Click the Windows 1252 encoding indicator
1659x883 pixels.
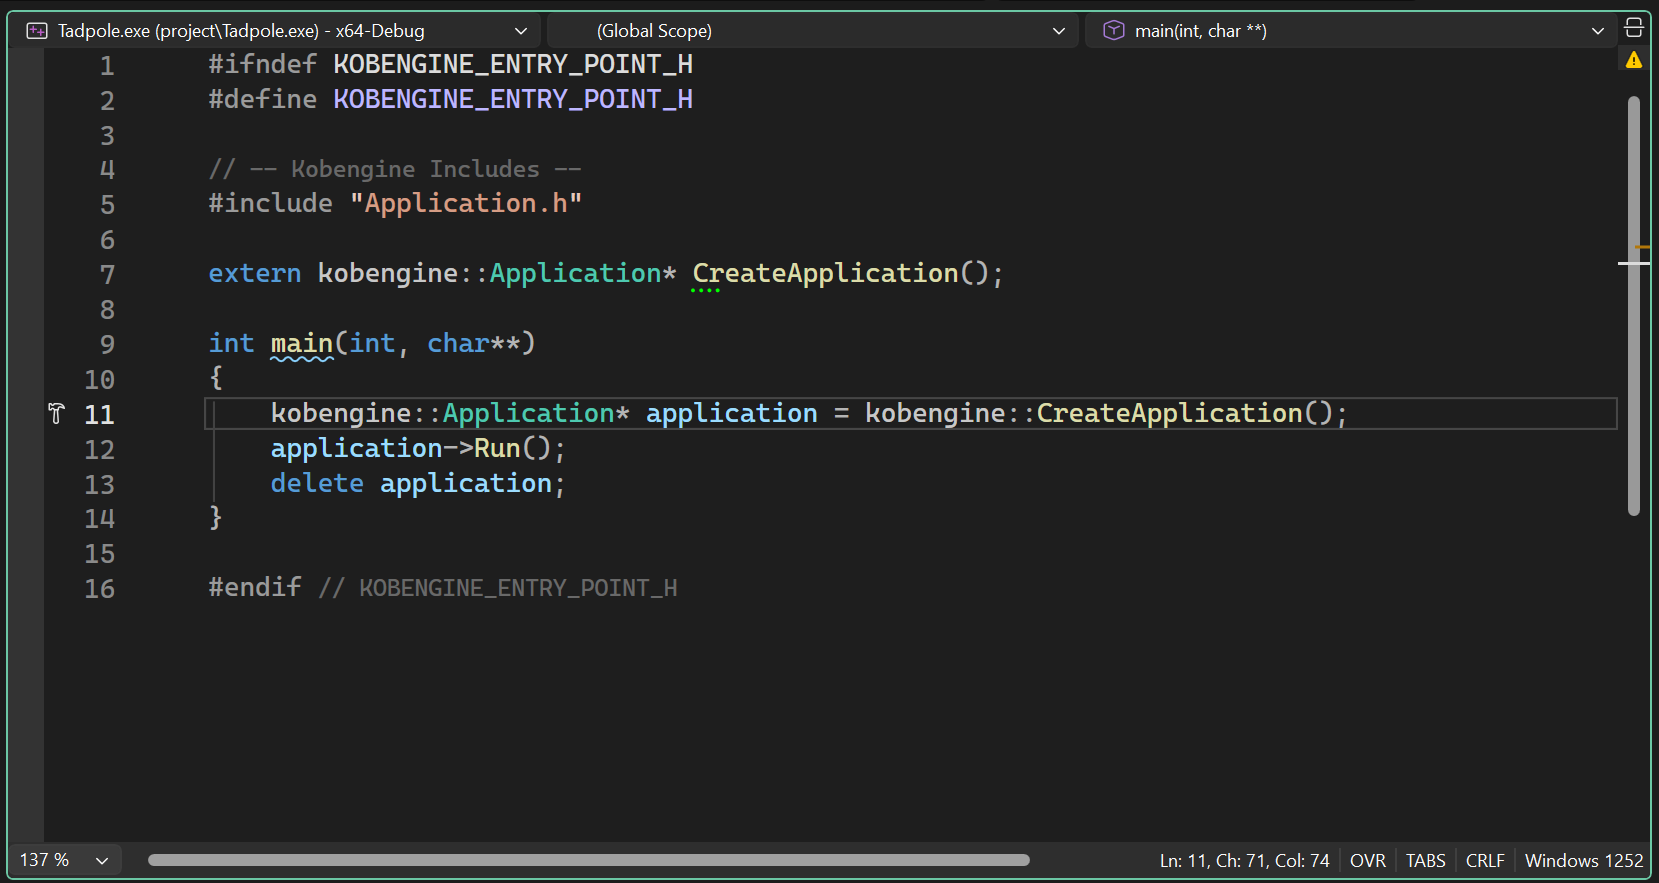[1583, 860]
